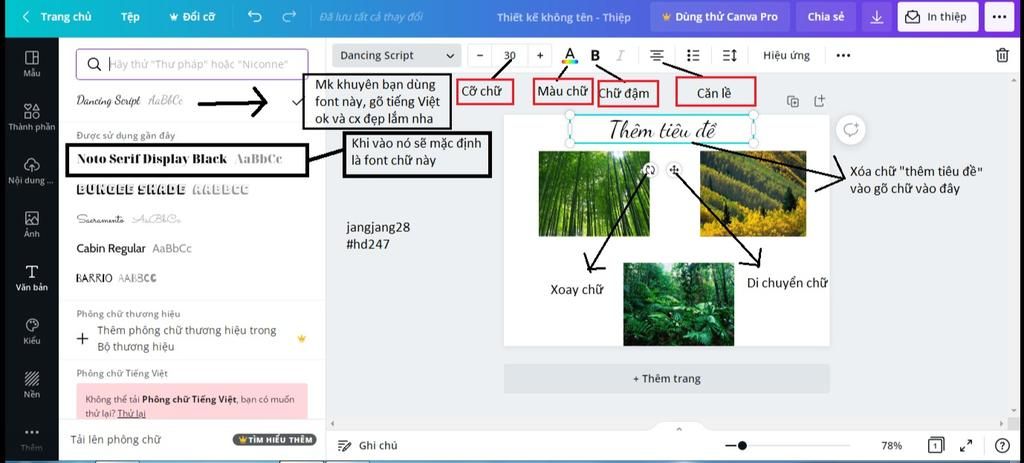The image size is (1024, 463).
Task: Open line spacing options
Action: pyautogui.click(x=729, y=56)
